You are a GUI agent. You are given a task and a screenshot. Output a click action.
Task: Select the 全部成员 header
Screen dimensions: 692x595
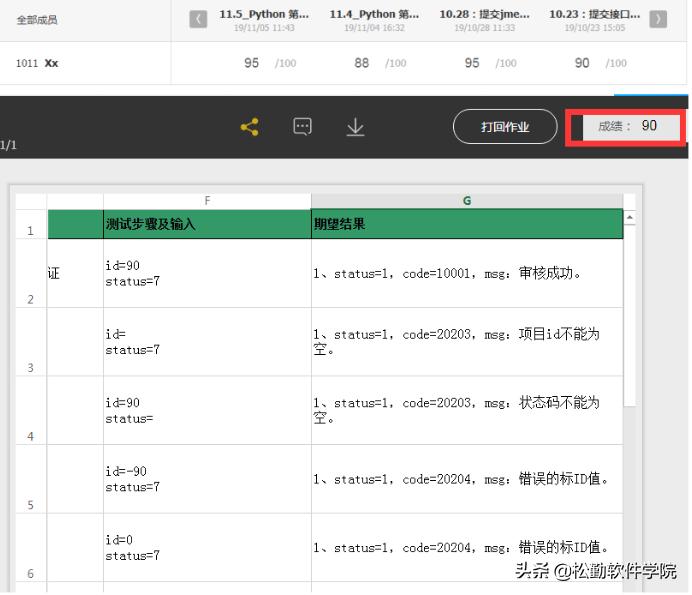37,20
